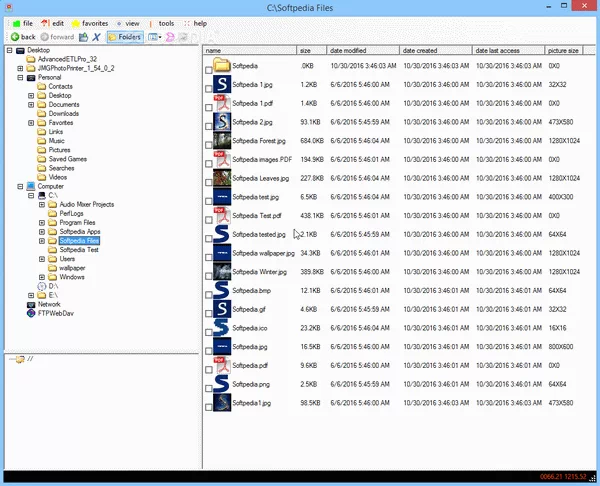The width and height of the screenshot is (600, 486).
Task: Open the tools menu
Action: point(166,22)
